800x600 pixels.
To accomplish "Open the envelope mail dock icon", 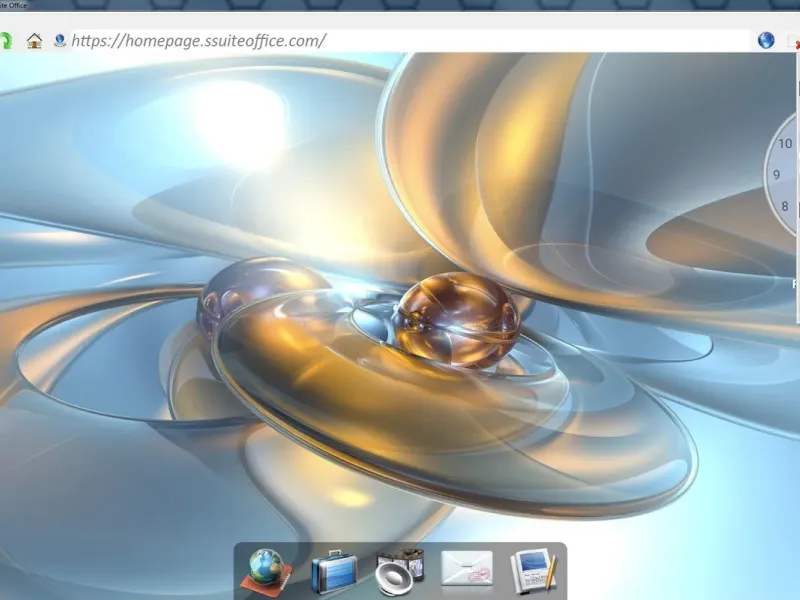I will [466, 569].
